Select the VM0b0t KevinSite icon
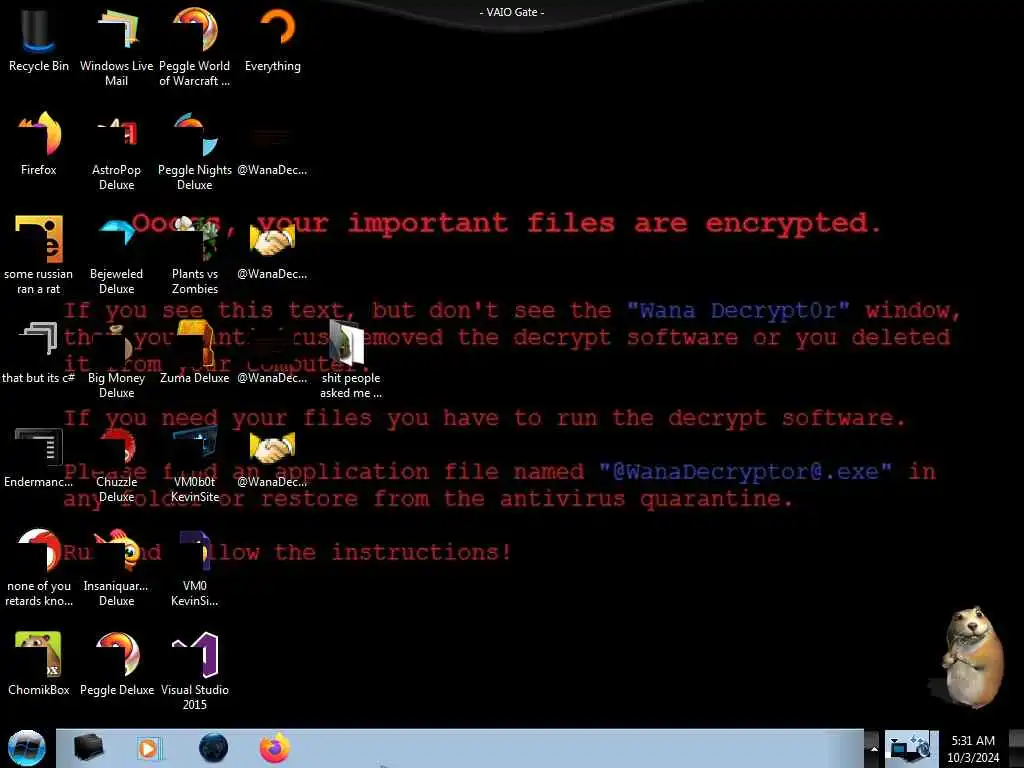 195,464
